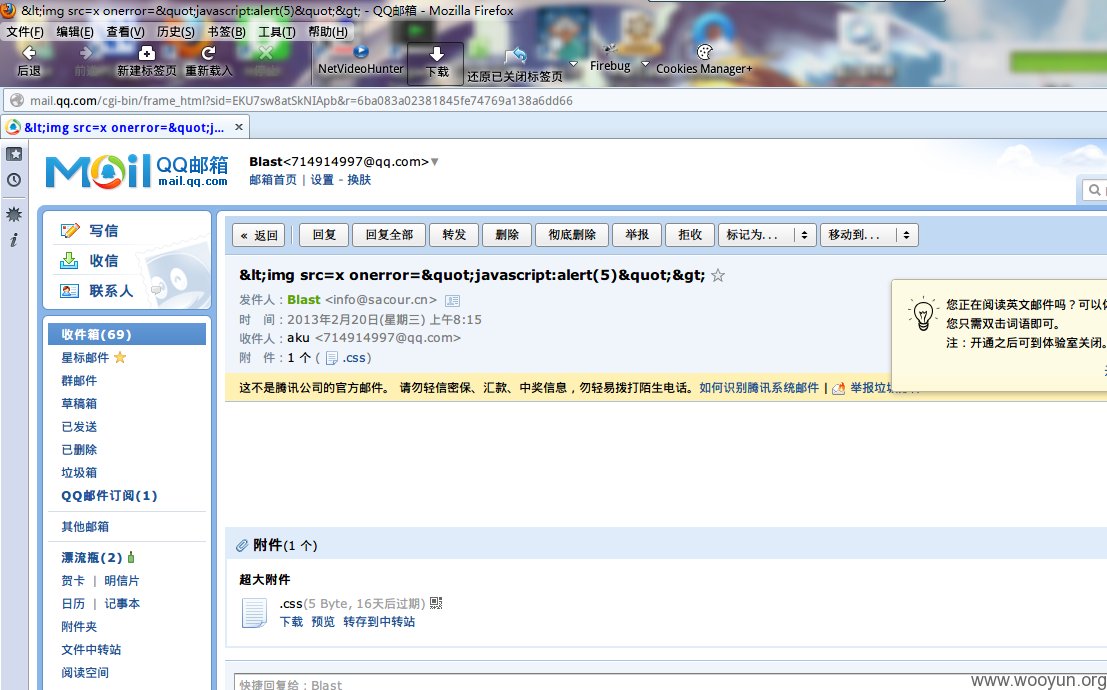Open sender contact card icon
1107x690 pixels.
(x=453, y=300)
